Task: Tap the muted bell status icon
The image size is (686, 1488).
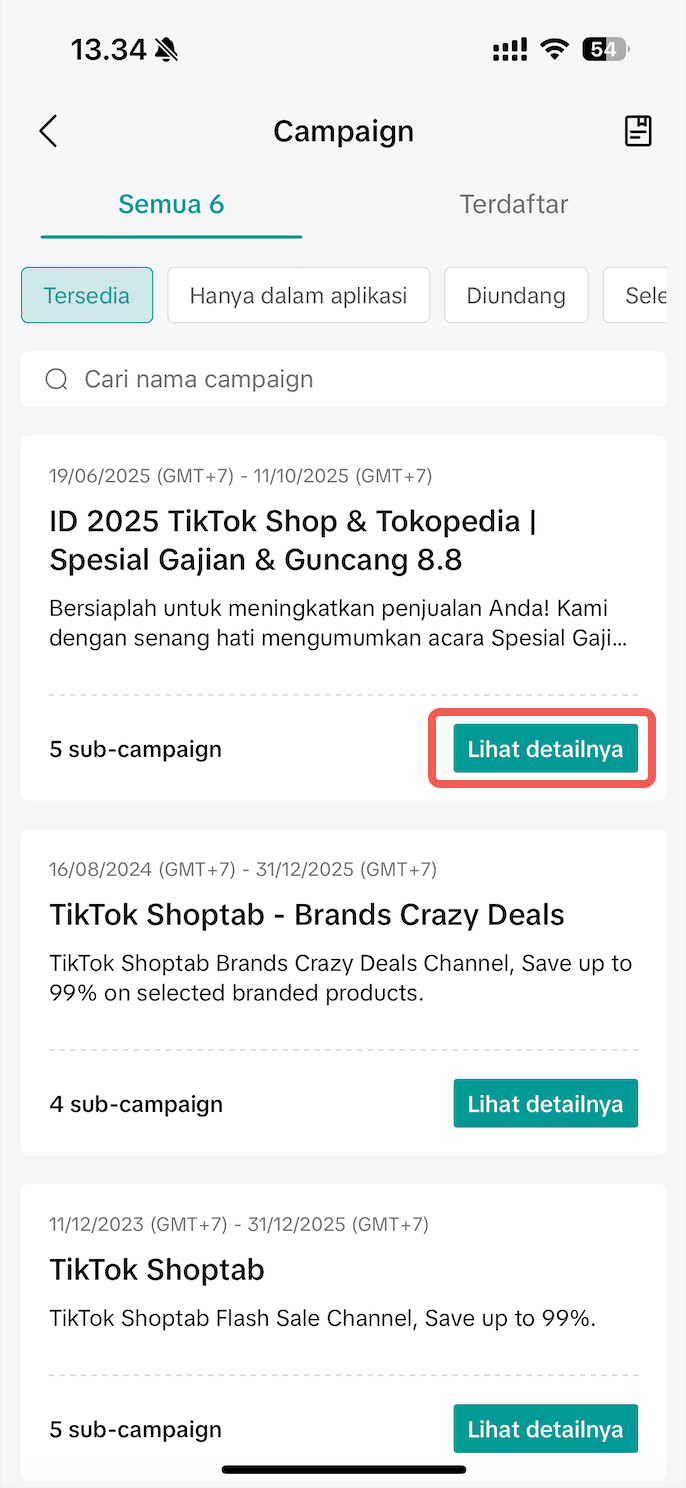Action: tap(166, 50)
